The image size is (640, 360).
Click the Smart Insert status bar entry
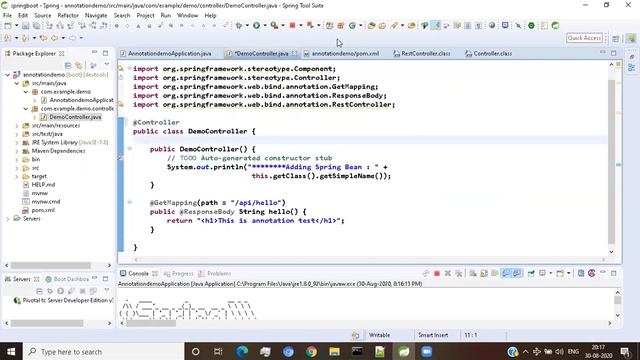click(x=433, y=335)
